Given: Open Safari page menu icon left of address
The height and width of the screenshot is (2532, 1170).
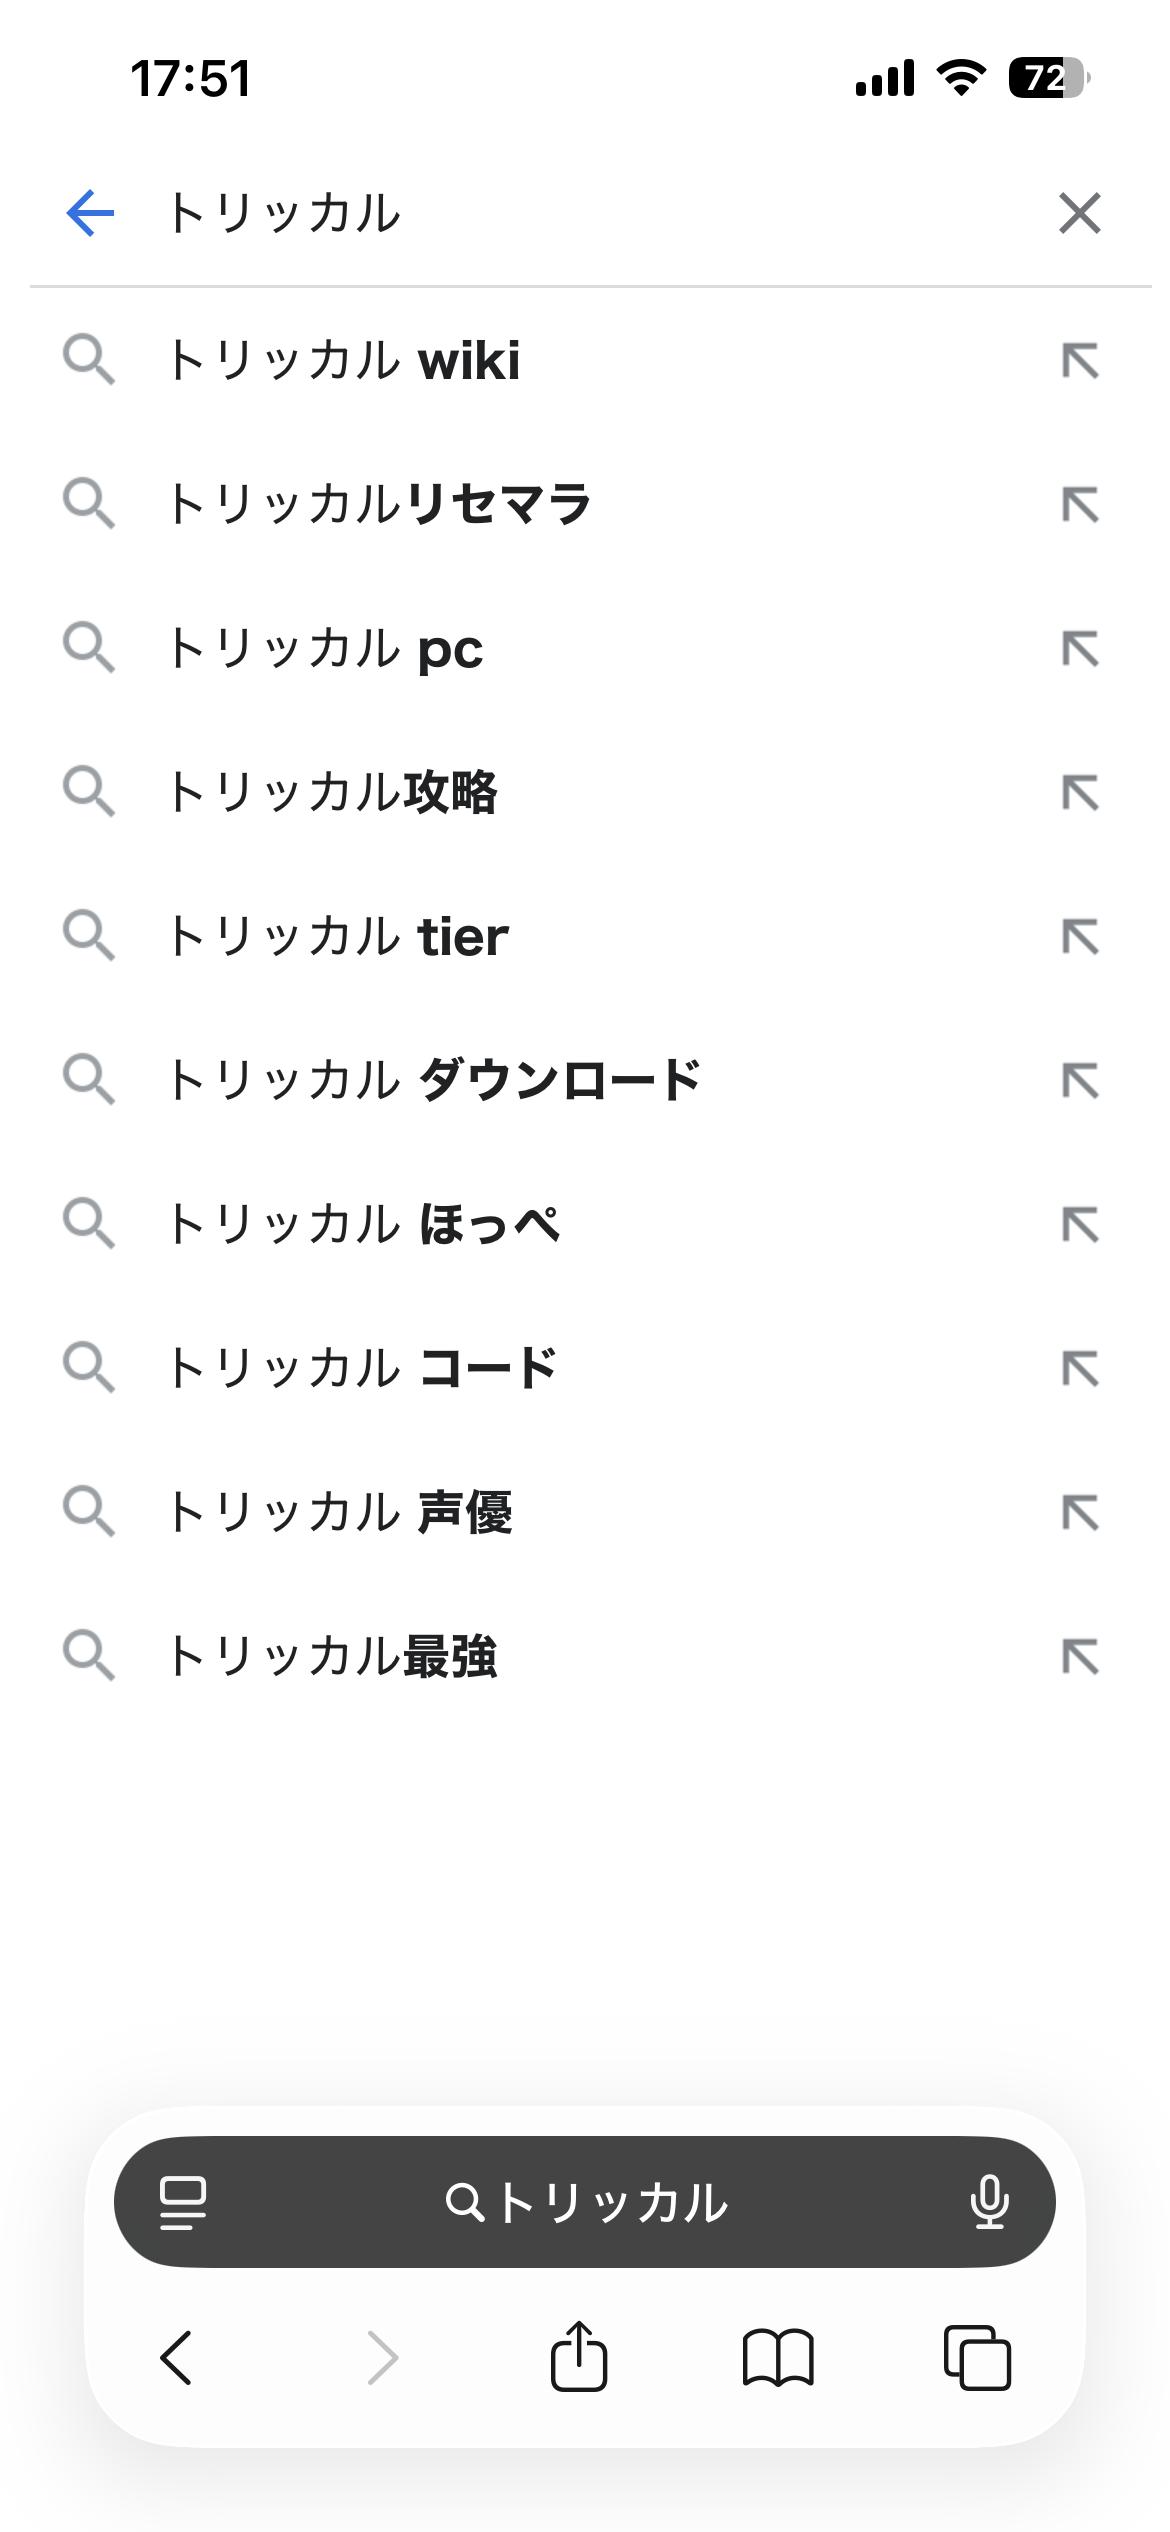Looking at the screenshot, I should [183, 2202].
